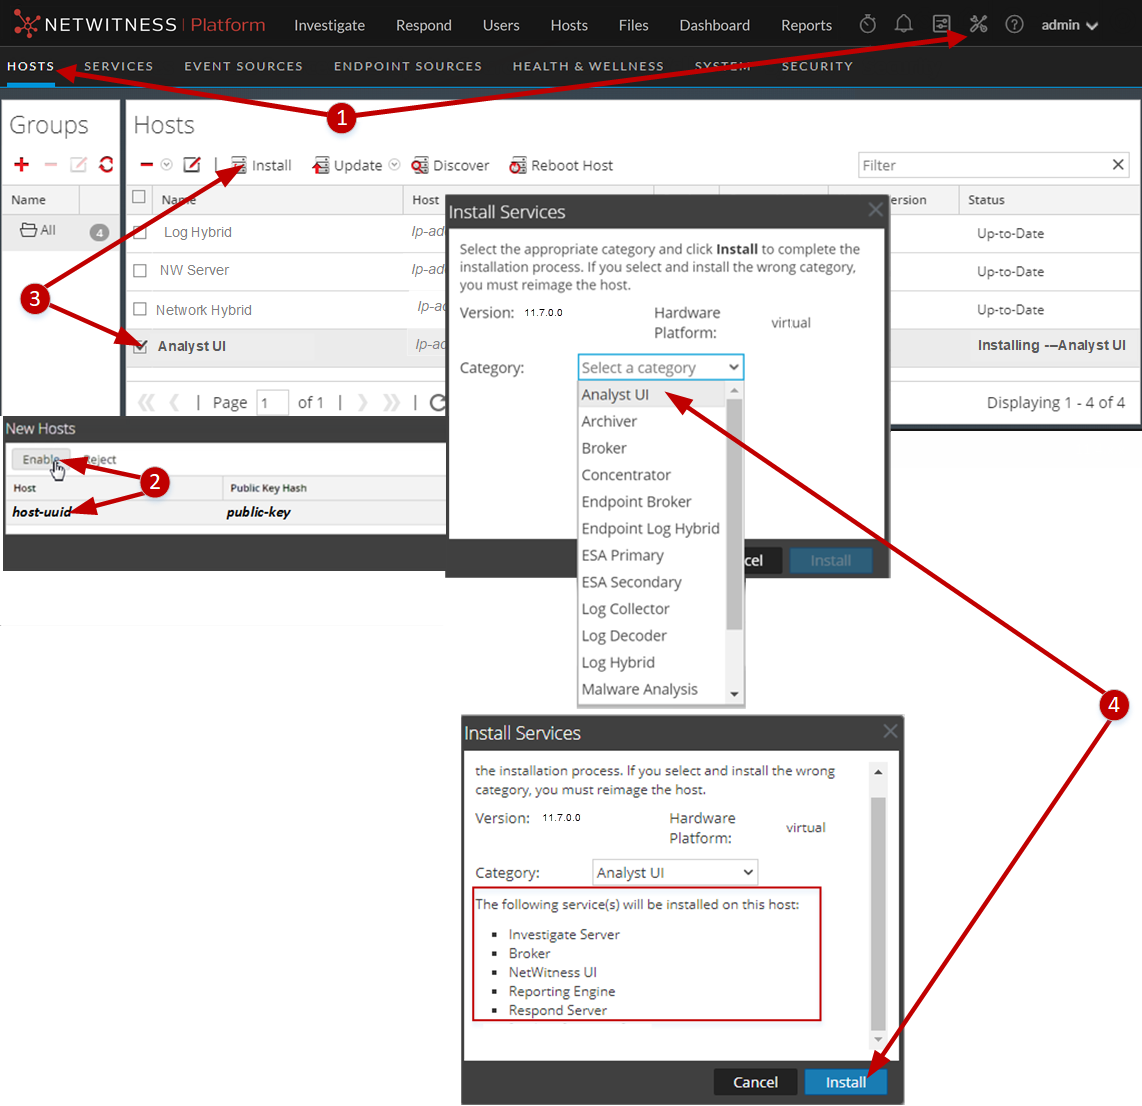Open the notifications bell icon
This screenshot has height=1106, width=1142.
pos(904,24)
